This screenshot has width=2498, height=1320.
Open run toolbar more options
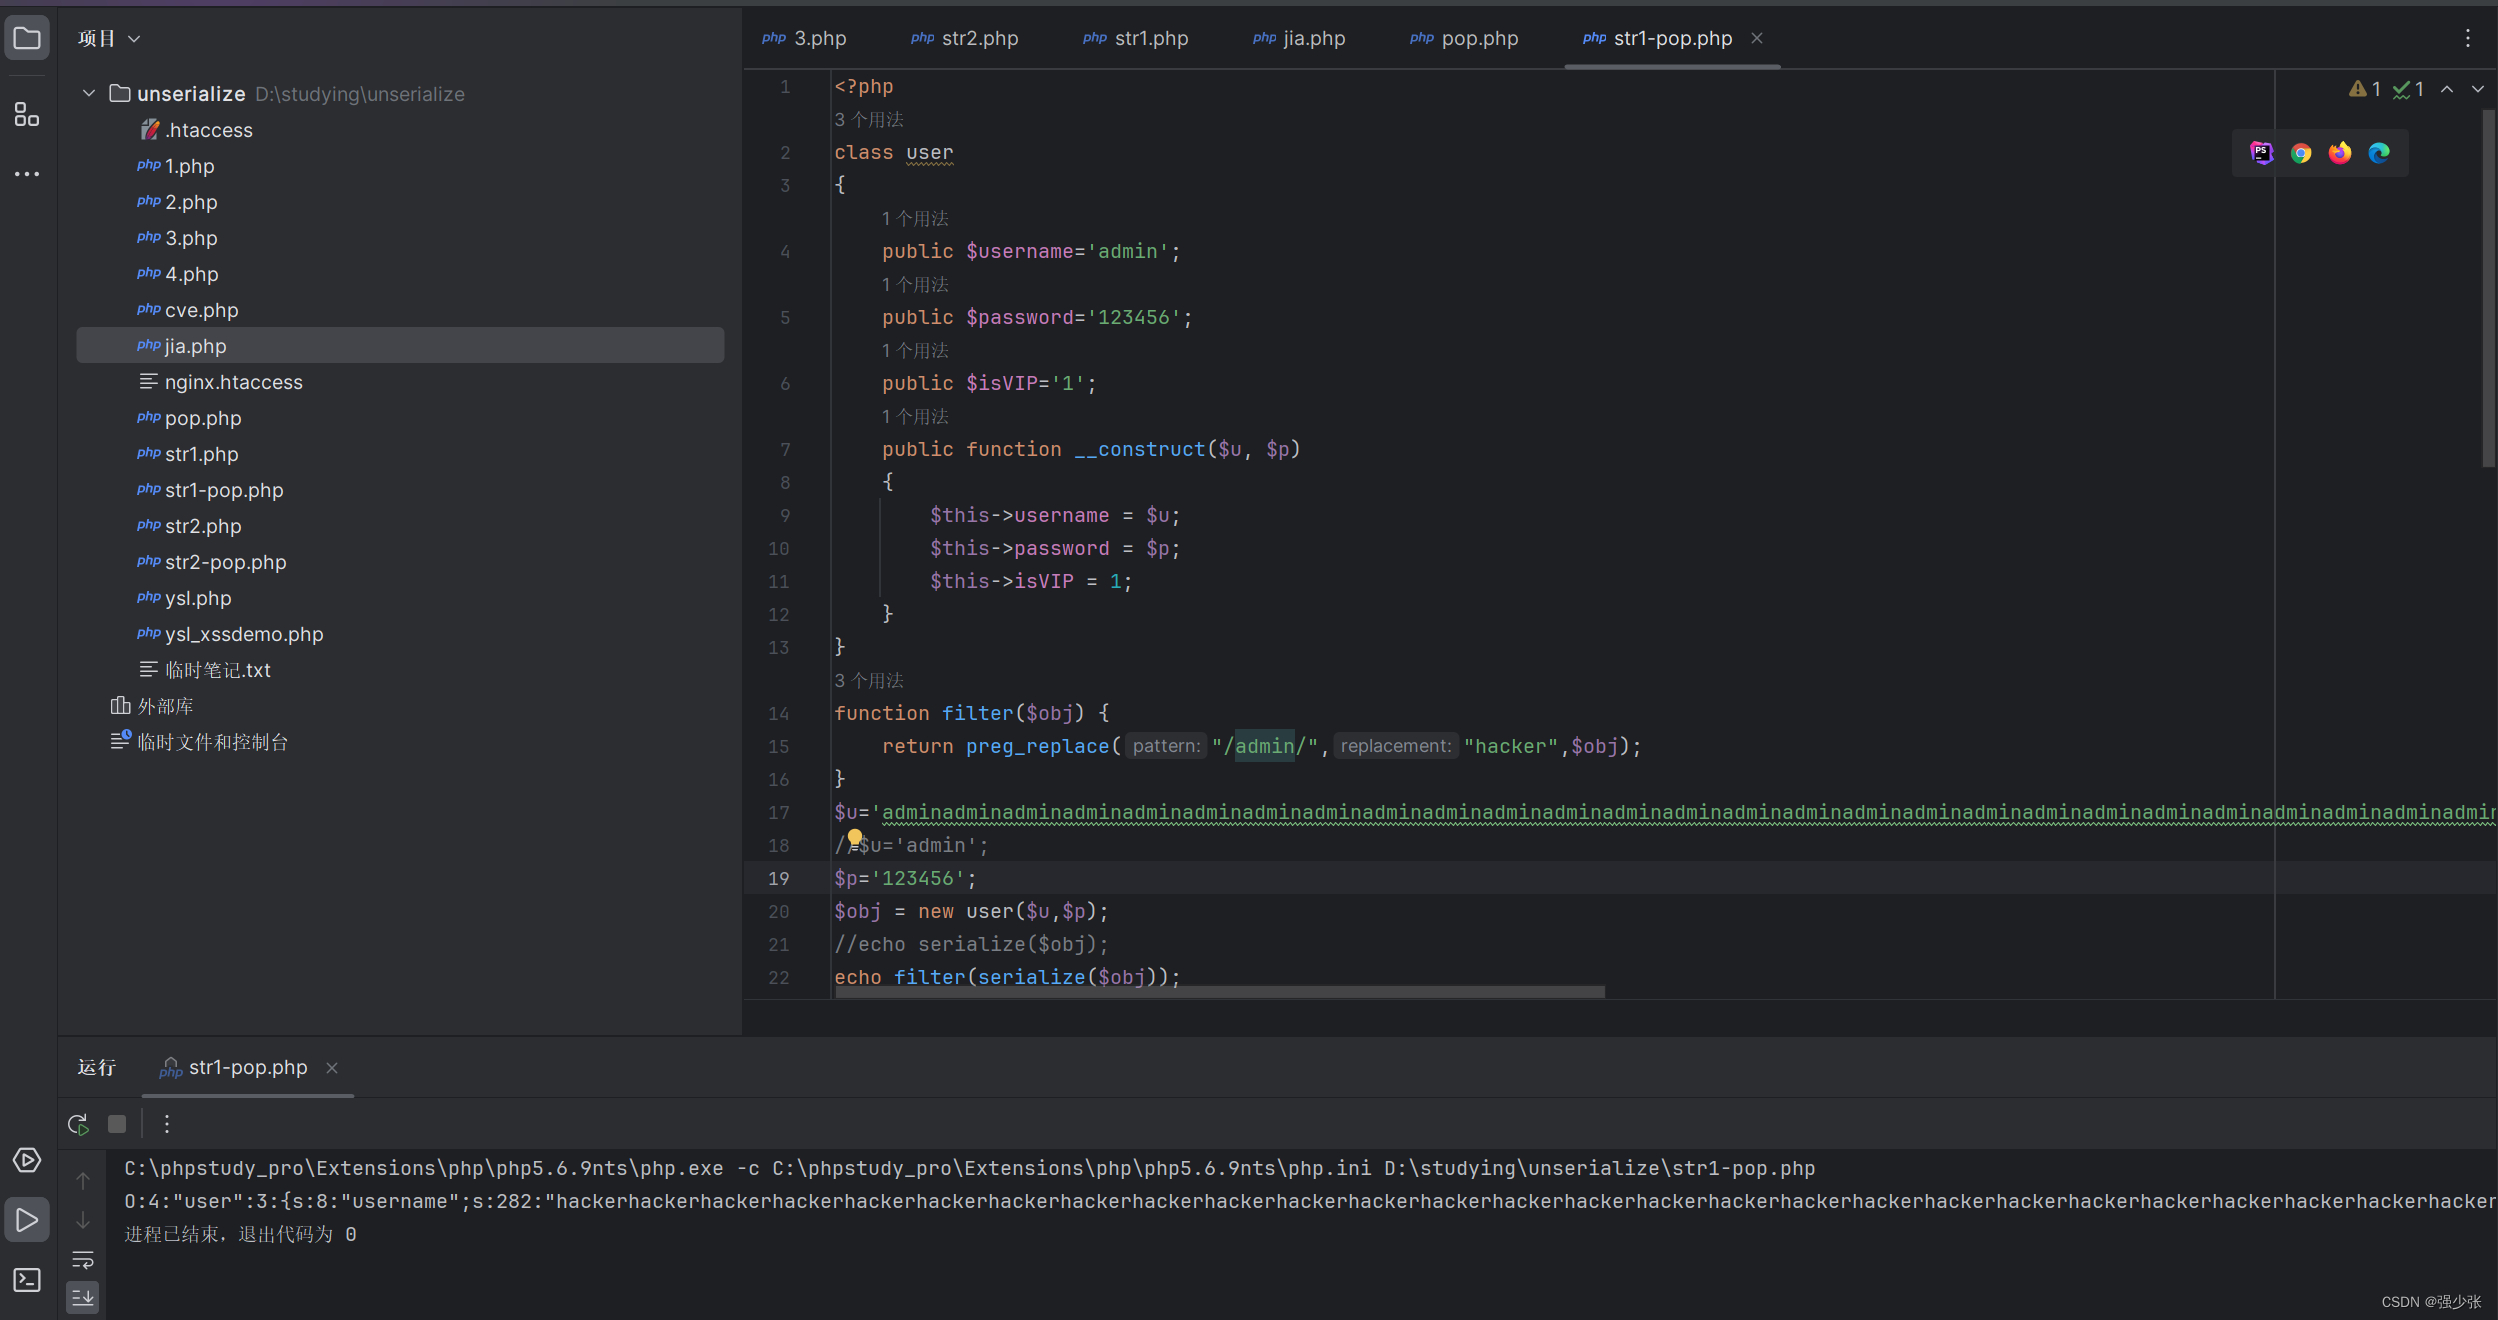167,1124
